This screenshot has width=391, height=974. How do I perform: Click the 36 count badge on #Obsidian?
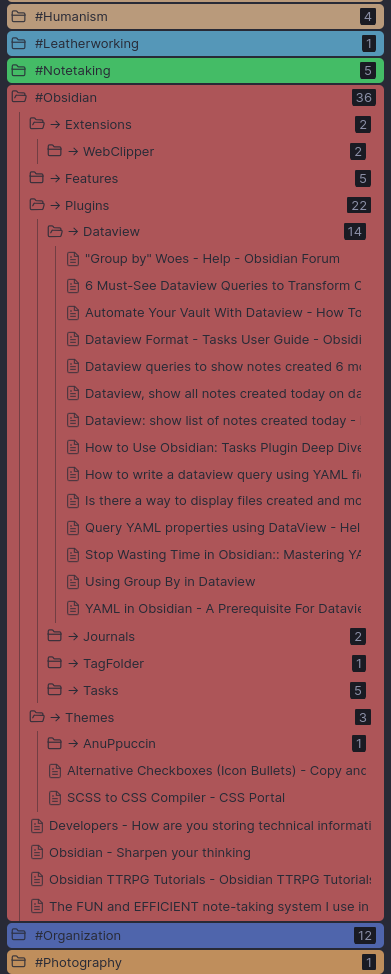363,98
